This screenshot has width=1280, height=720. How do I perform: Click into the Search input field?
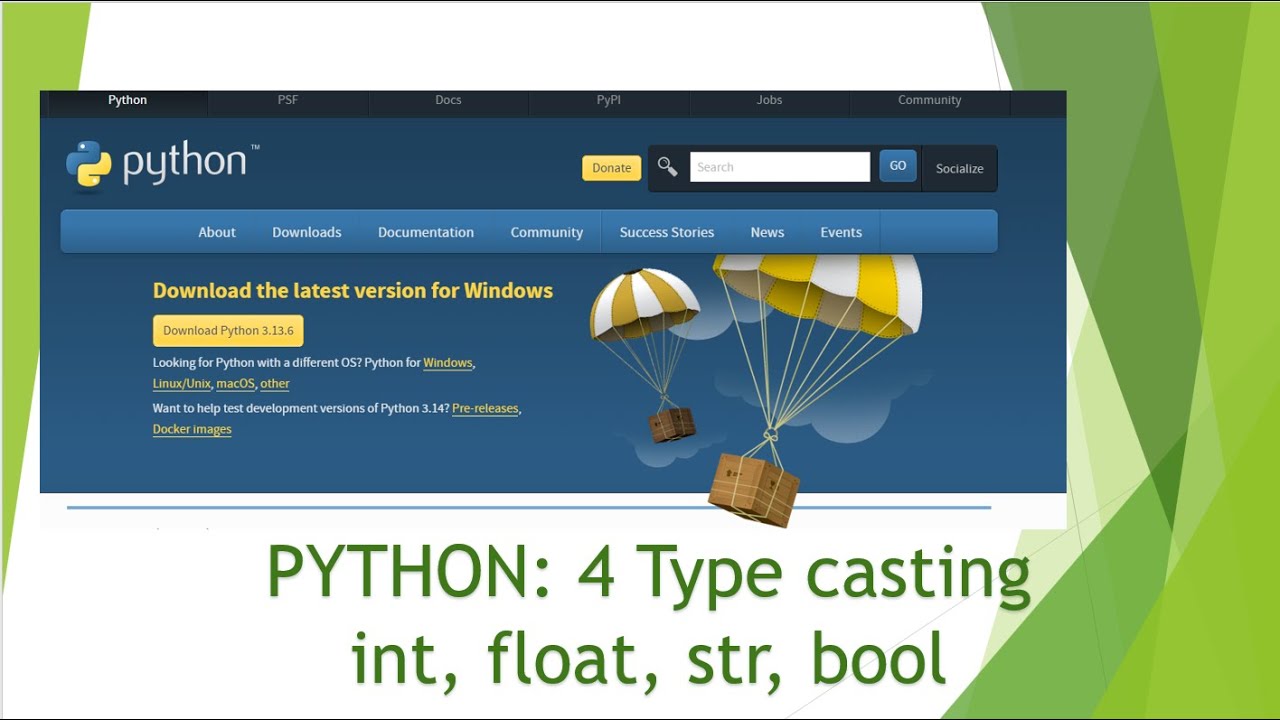(x=780, y=167)
